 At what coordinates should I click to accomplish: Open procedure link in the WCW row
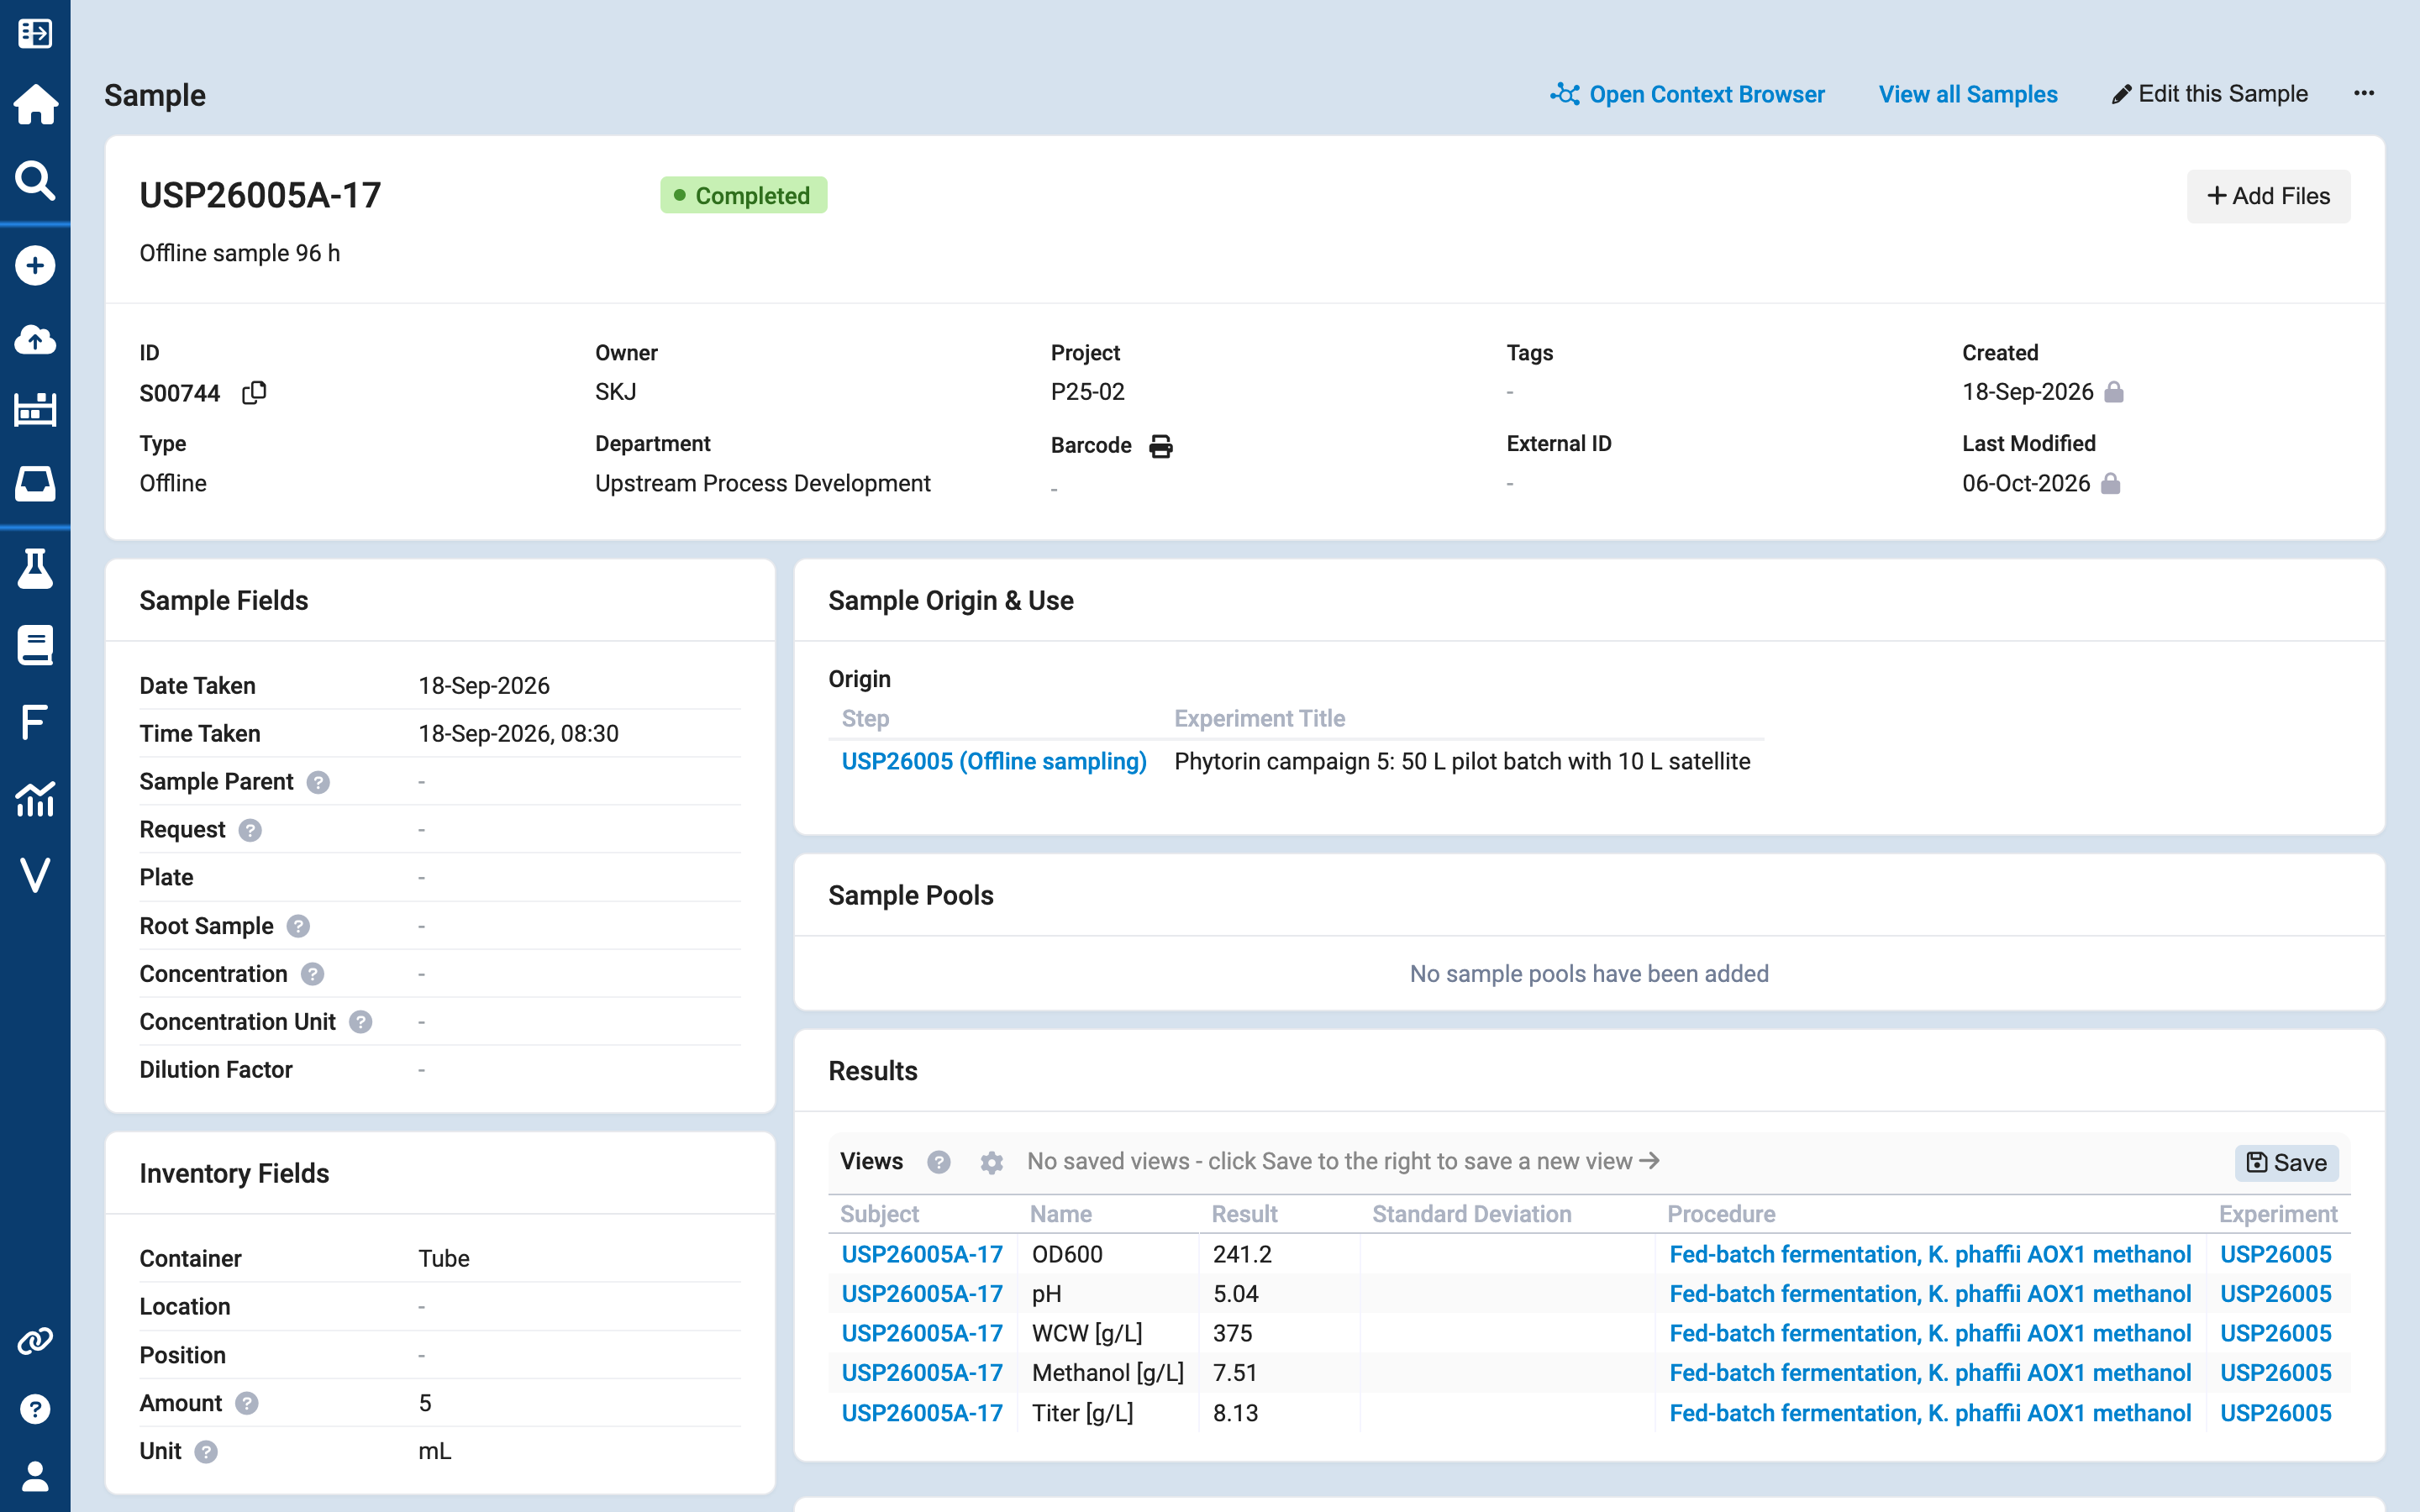1930,1333
